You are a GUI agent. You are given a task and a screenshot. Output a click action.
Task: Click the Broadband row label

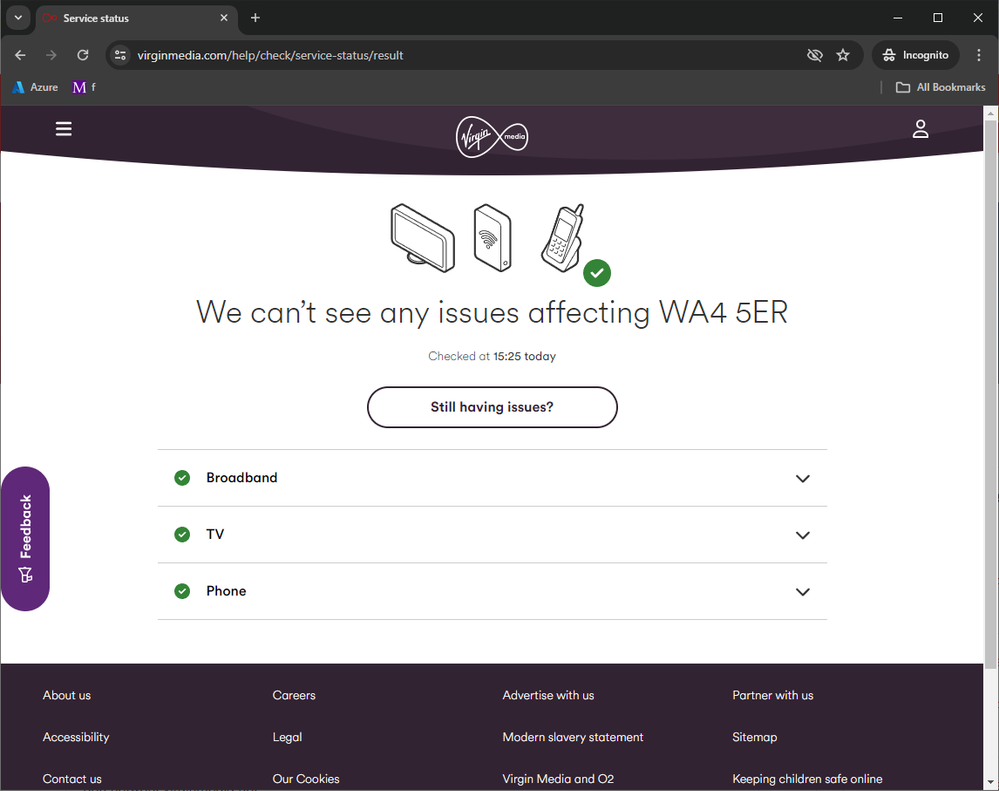click(241, 478)
